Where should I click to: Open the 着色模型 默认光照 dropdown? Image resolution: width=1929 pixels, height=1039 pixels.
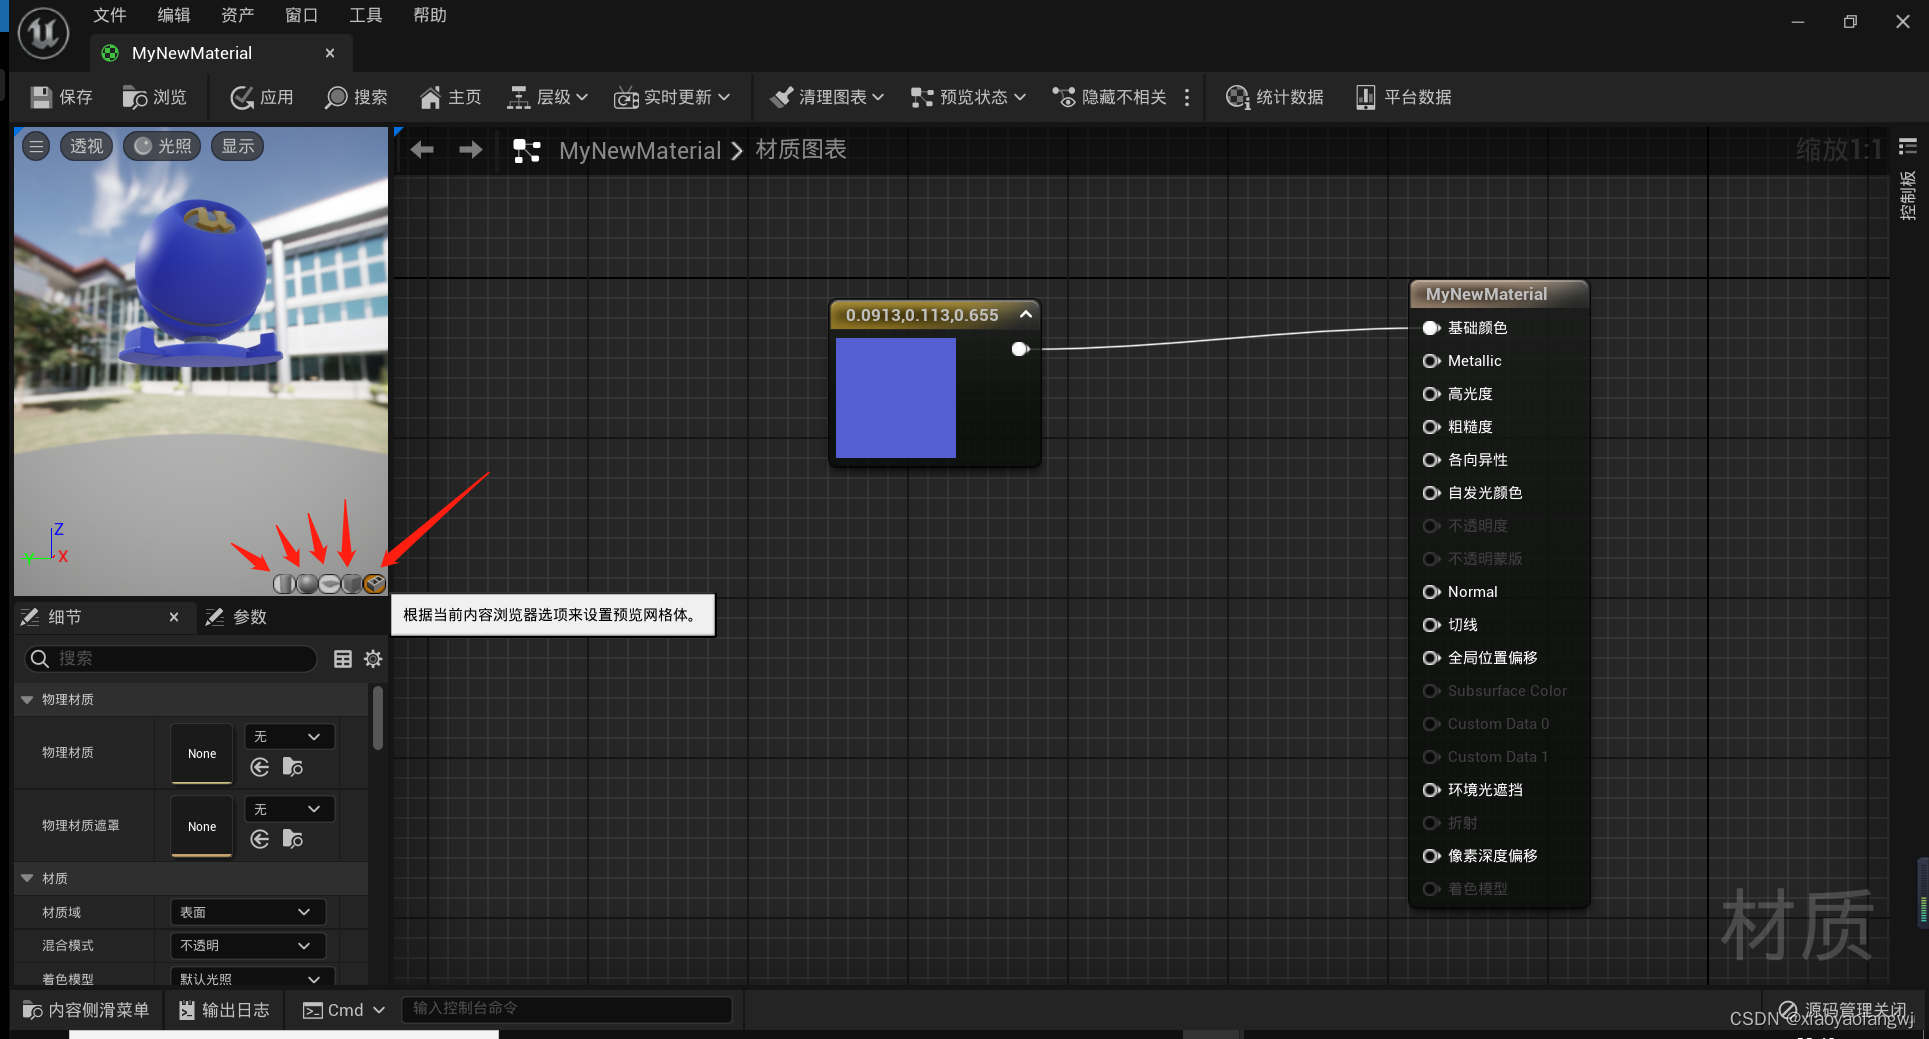(252, 978)
